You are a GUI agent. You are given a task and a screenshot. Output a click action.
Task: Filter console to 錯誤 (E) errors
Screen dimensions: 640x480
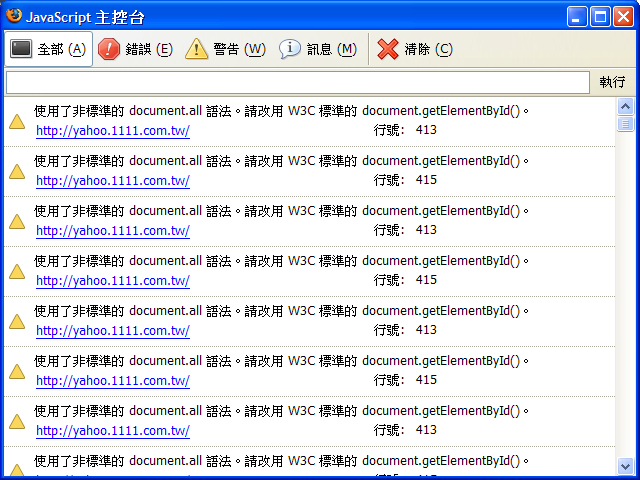[136, 49]
